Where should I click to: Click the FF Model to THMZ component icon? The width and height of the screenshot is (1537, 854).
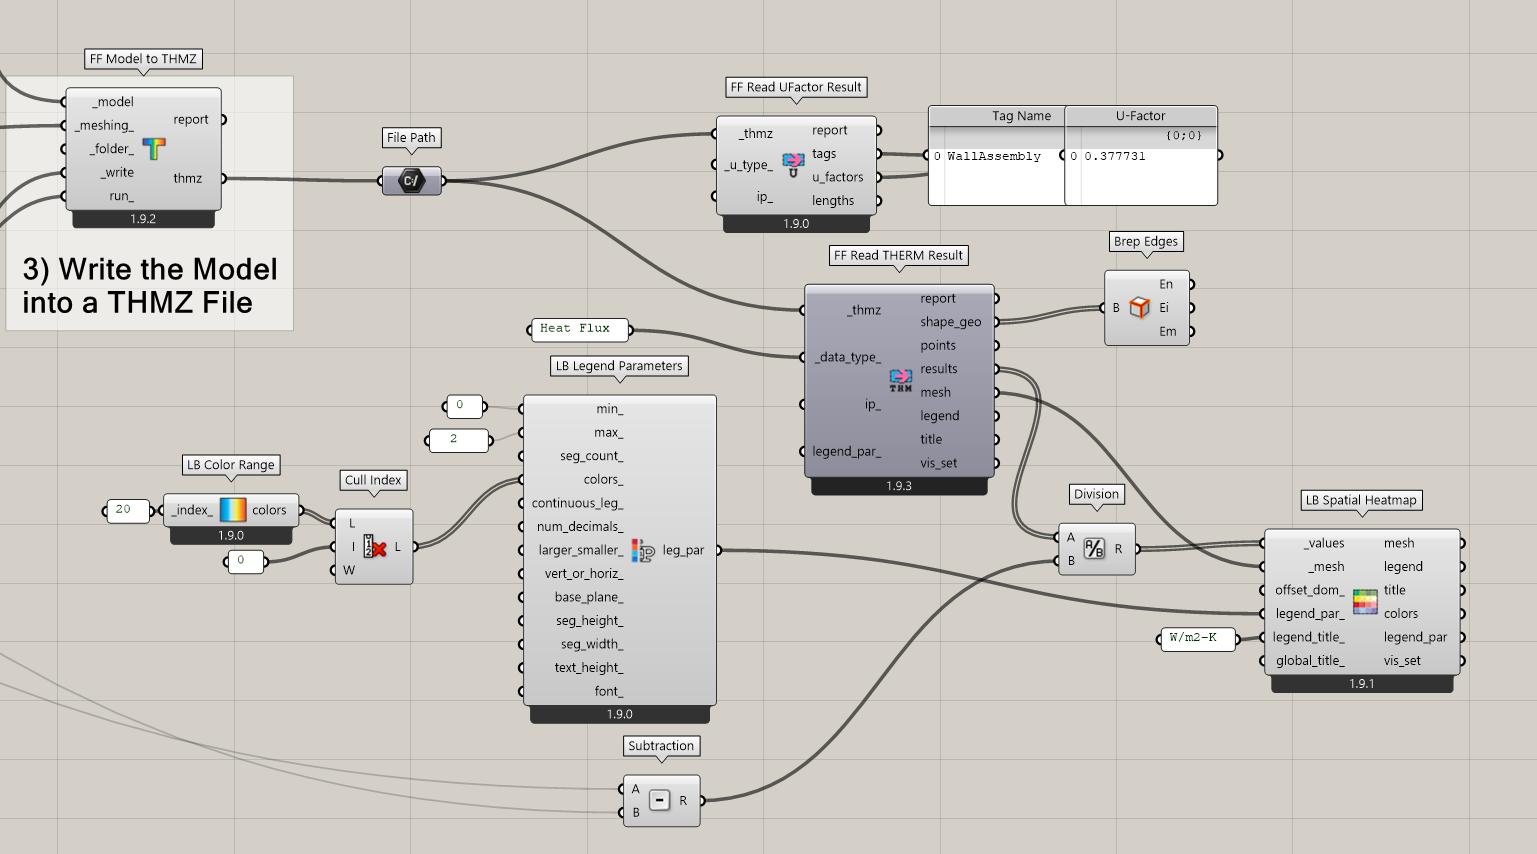[x=153, y=149]
